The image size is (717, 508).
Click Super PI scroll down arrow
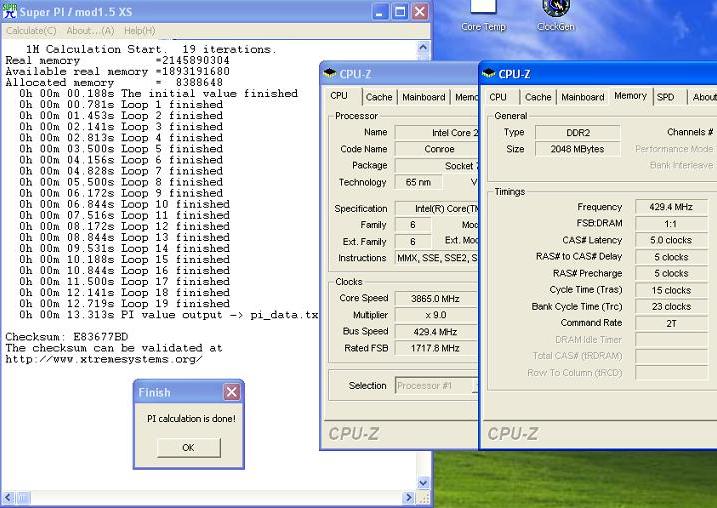click(x=423, y=483)
